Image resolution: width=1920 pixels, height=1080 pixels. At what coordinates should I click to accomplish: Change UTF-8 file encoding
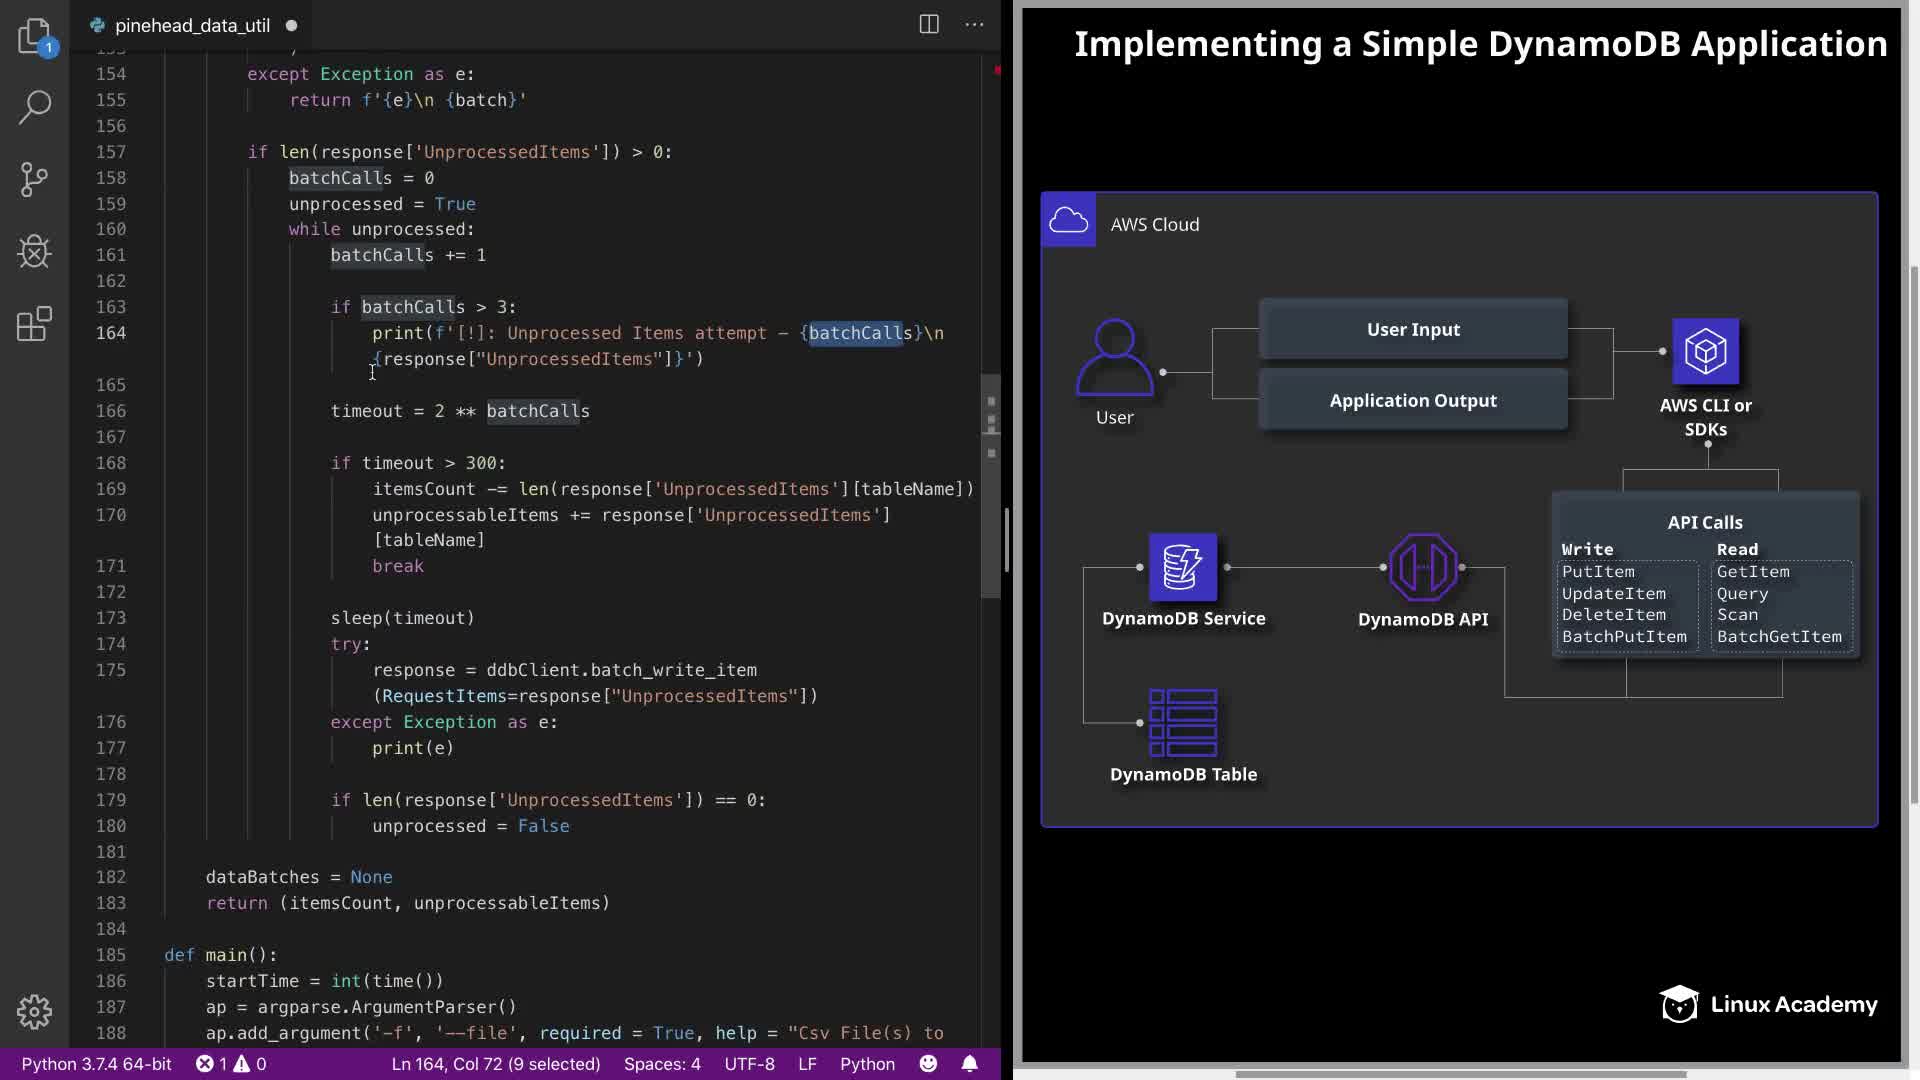pyautogui.click(x=749, y=1064)
